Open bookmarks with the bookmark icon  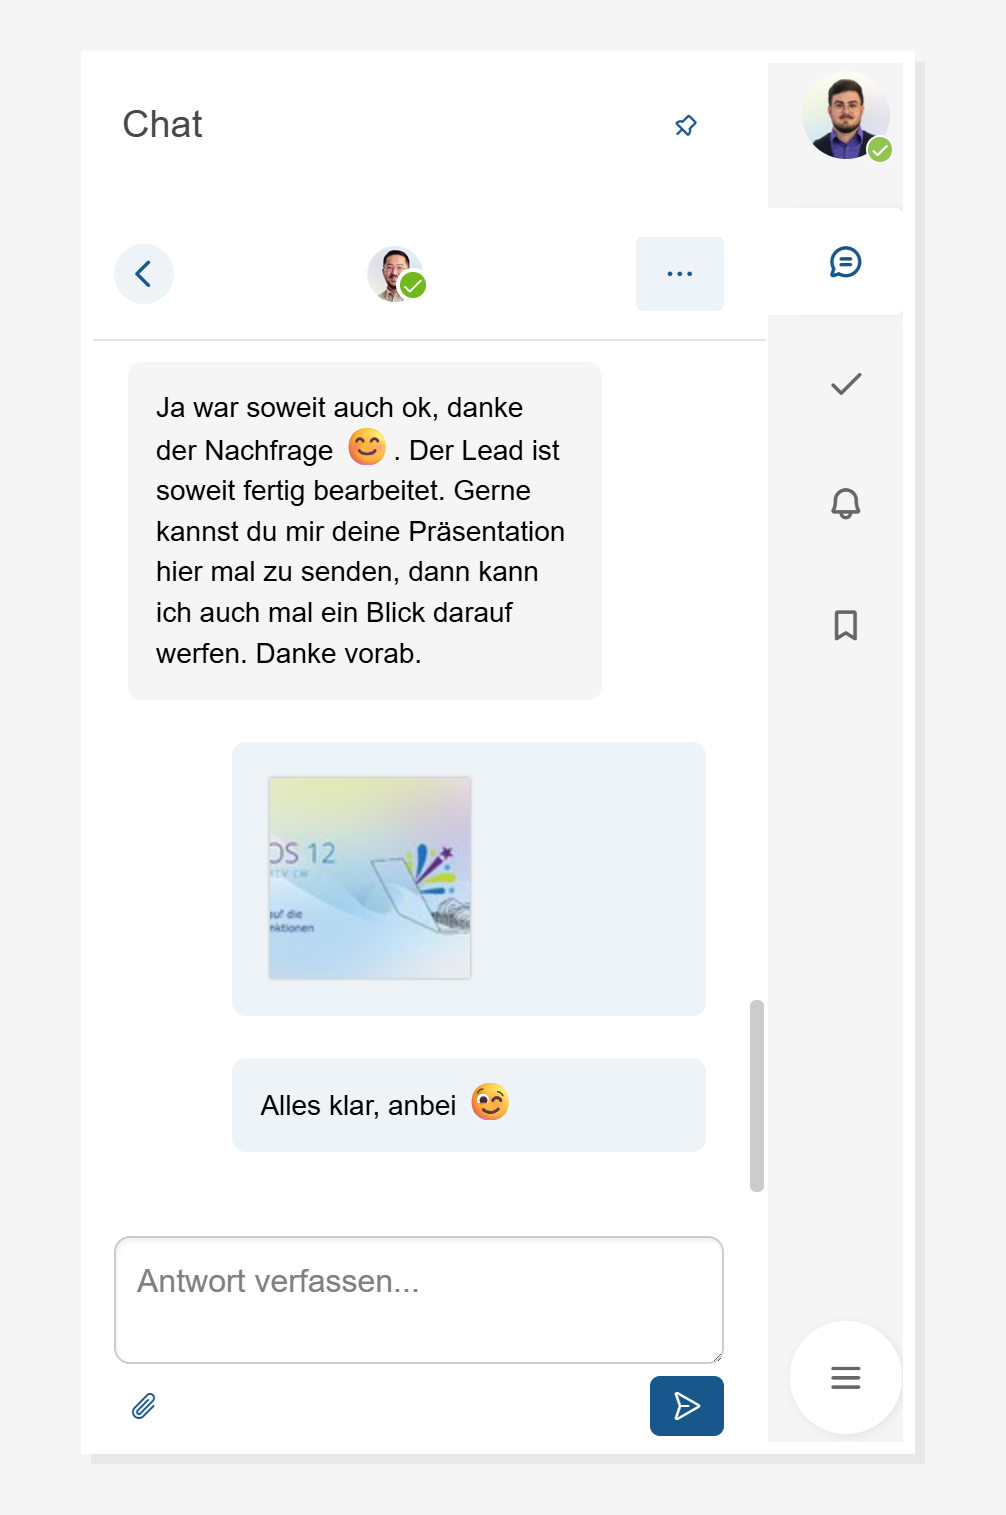(x=846, y=625)
